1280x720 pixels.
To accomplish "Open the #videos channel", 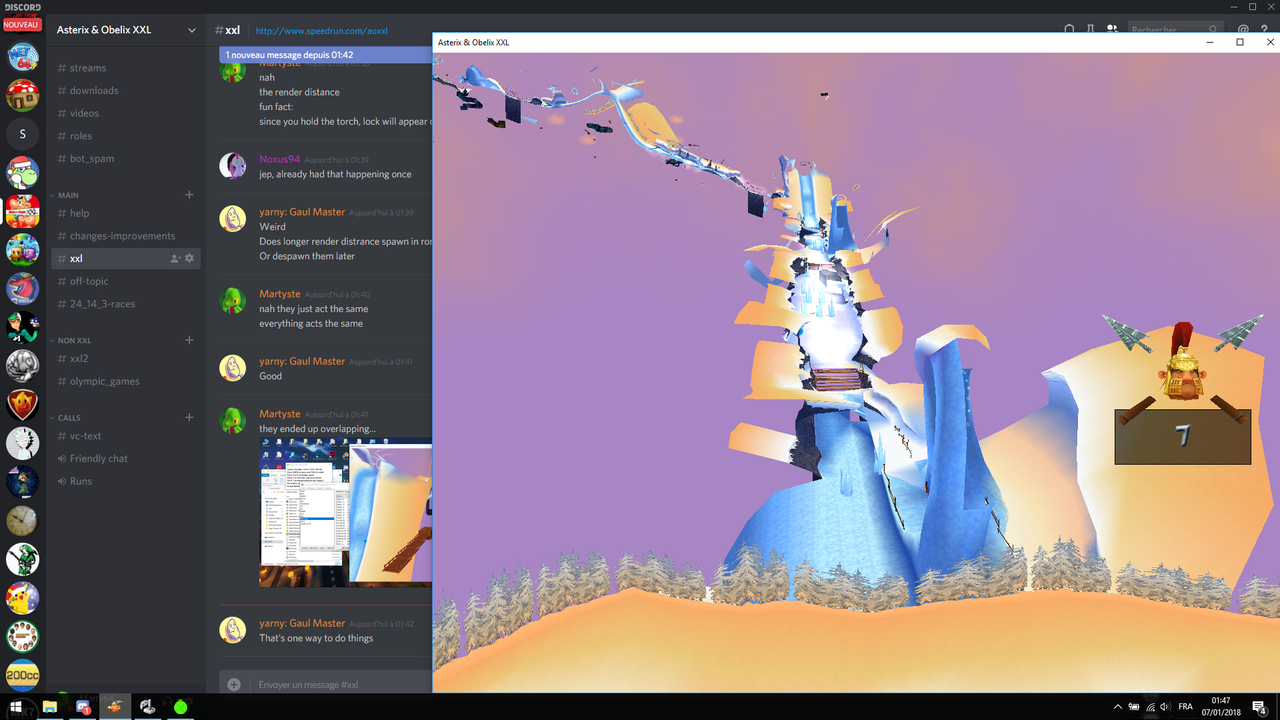I will pos(125,113).
